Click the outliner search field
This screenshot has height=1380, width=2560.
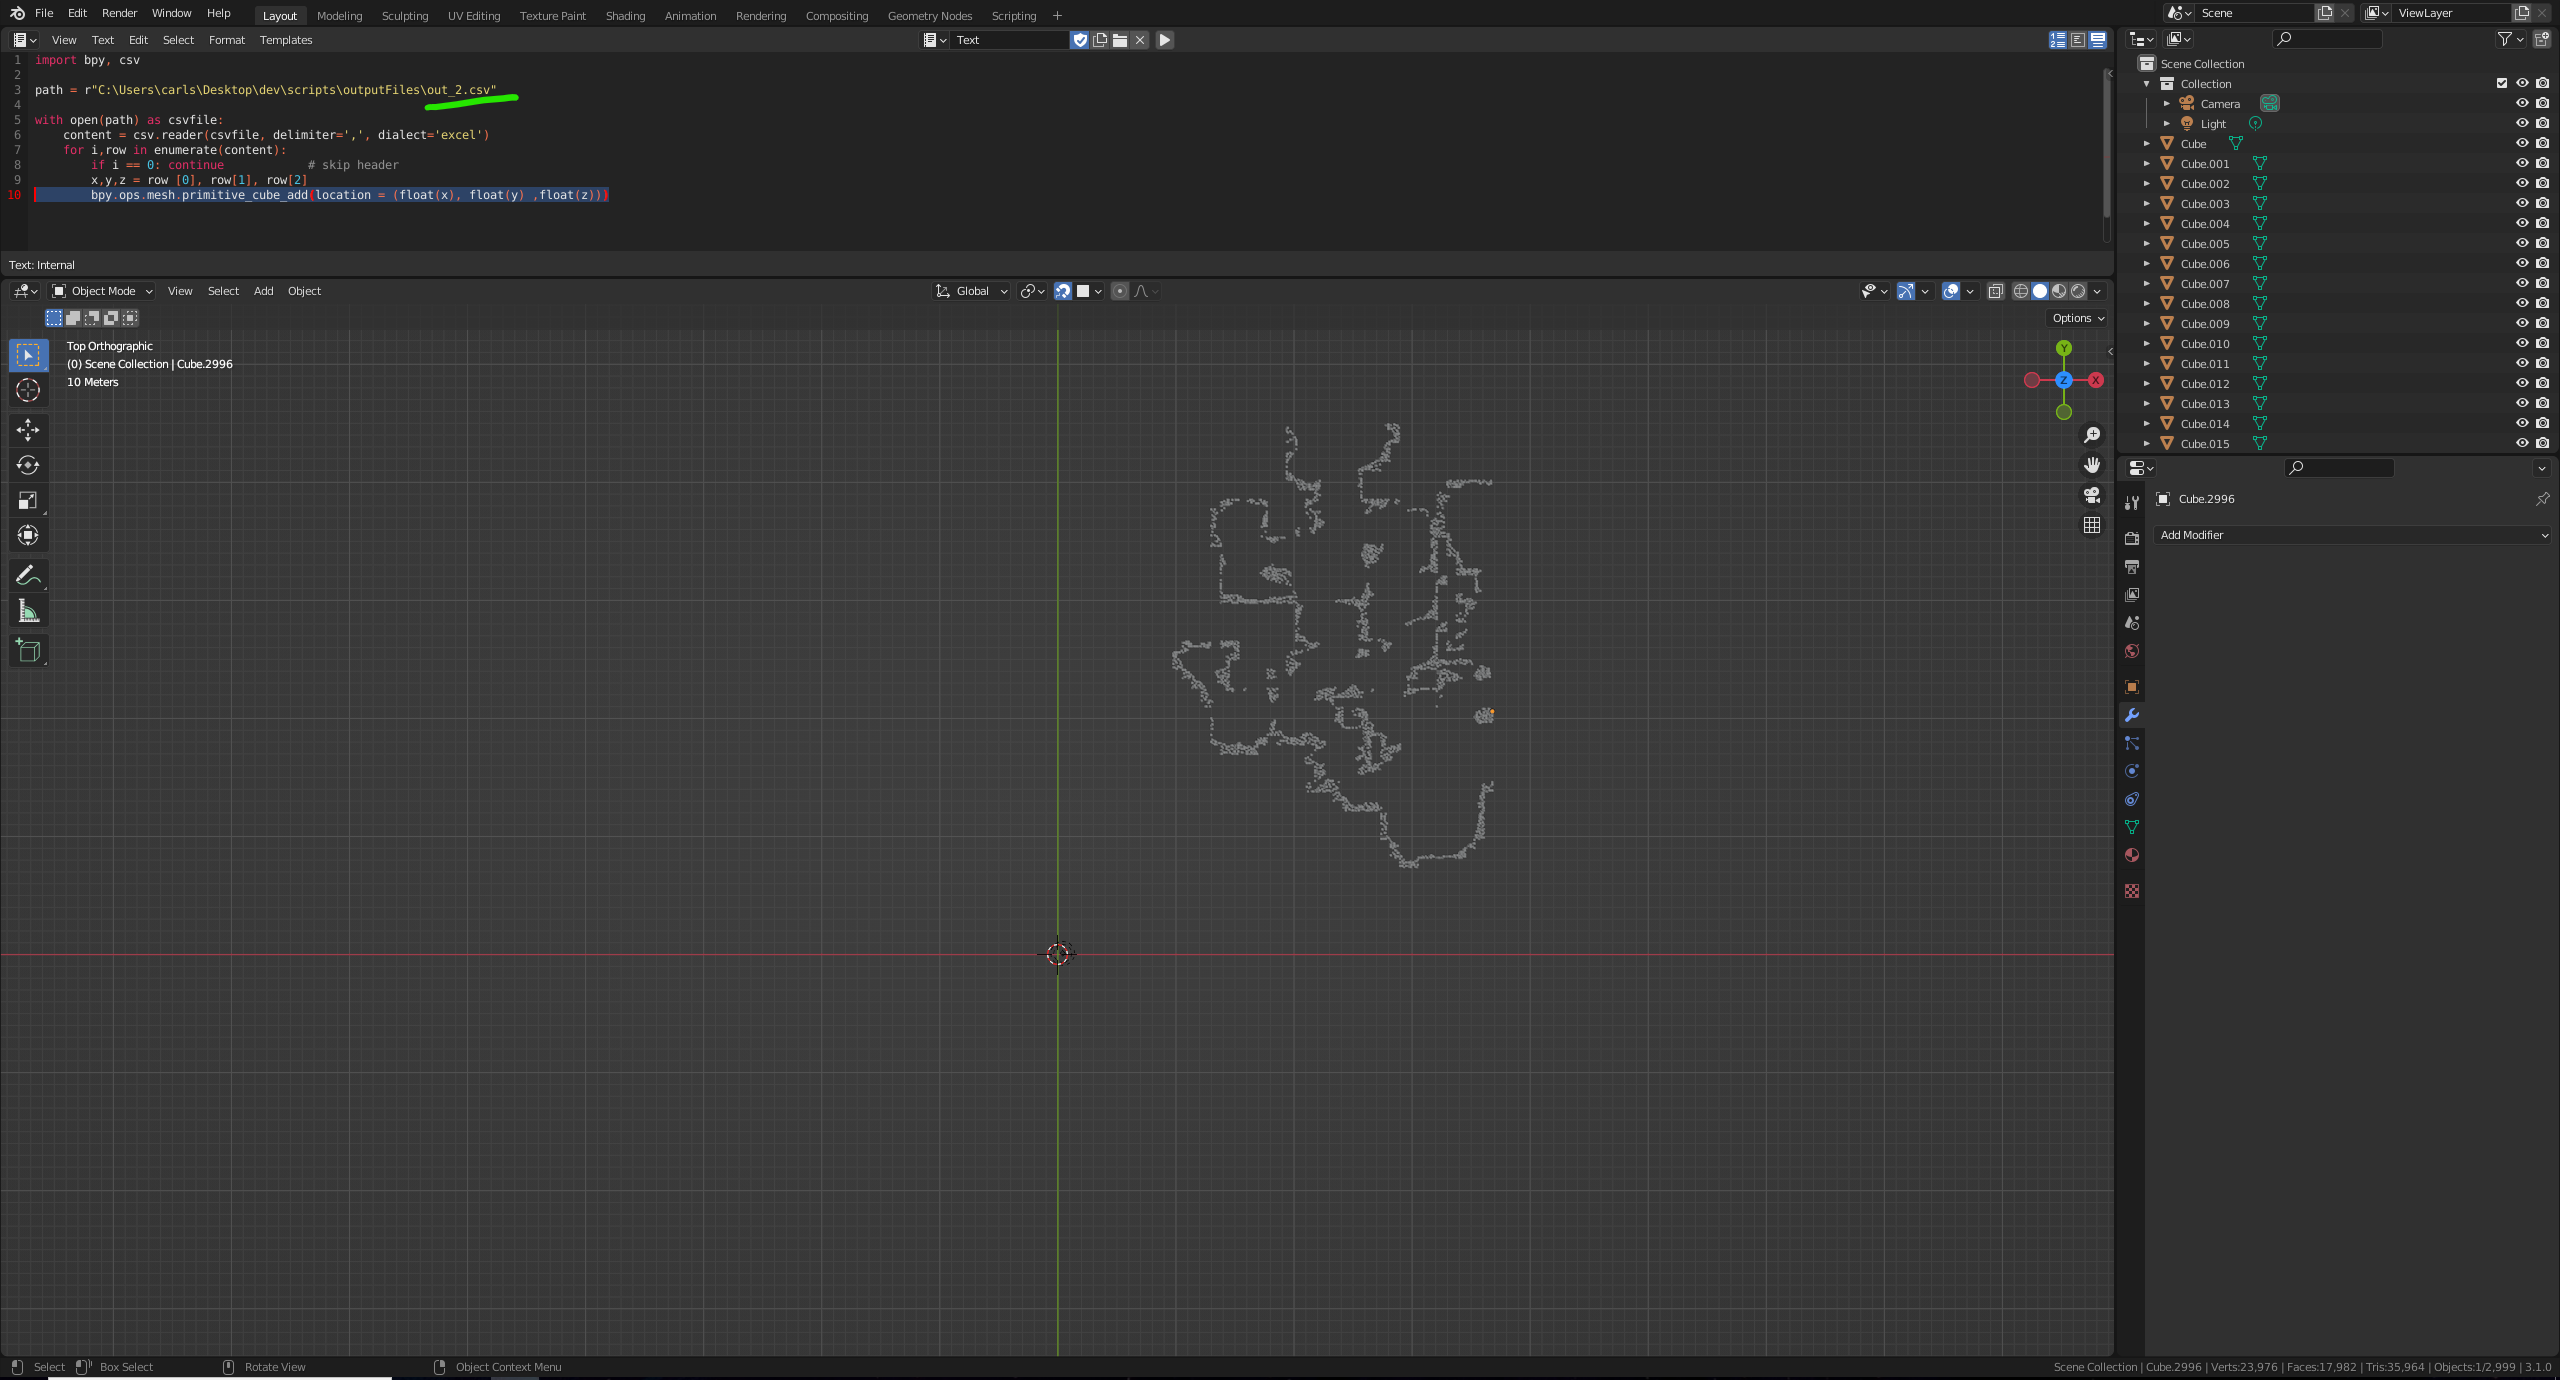(x=2330, y=39)
